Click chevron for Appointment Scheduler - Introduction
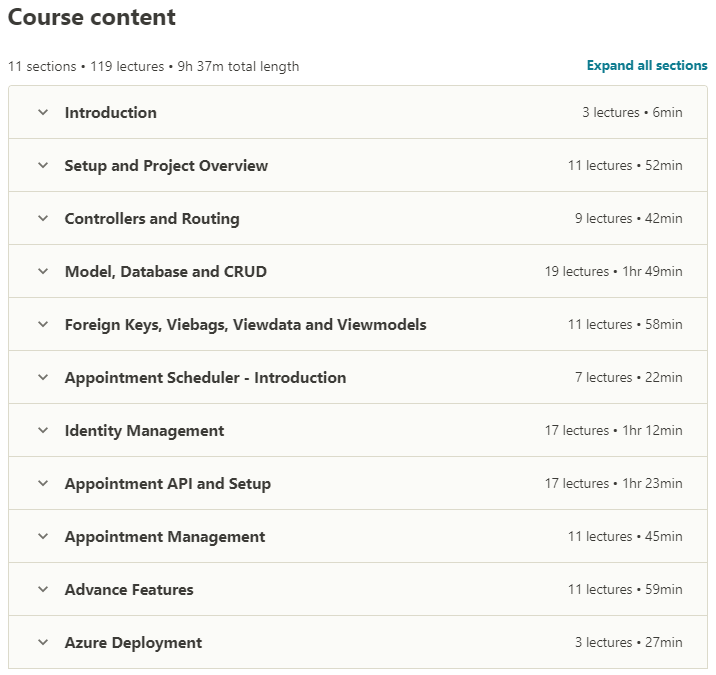Viewport: 716px width, 675px height. pos(43,378)
